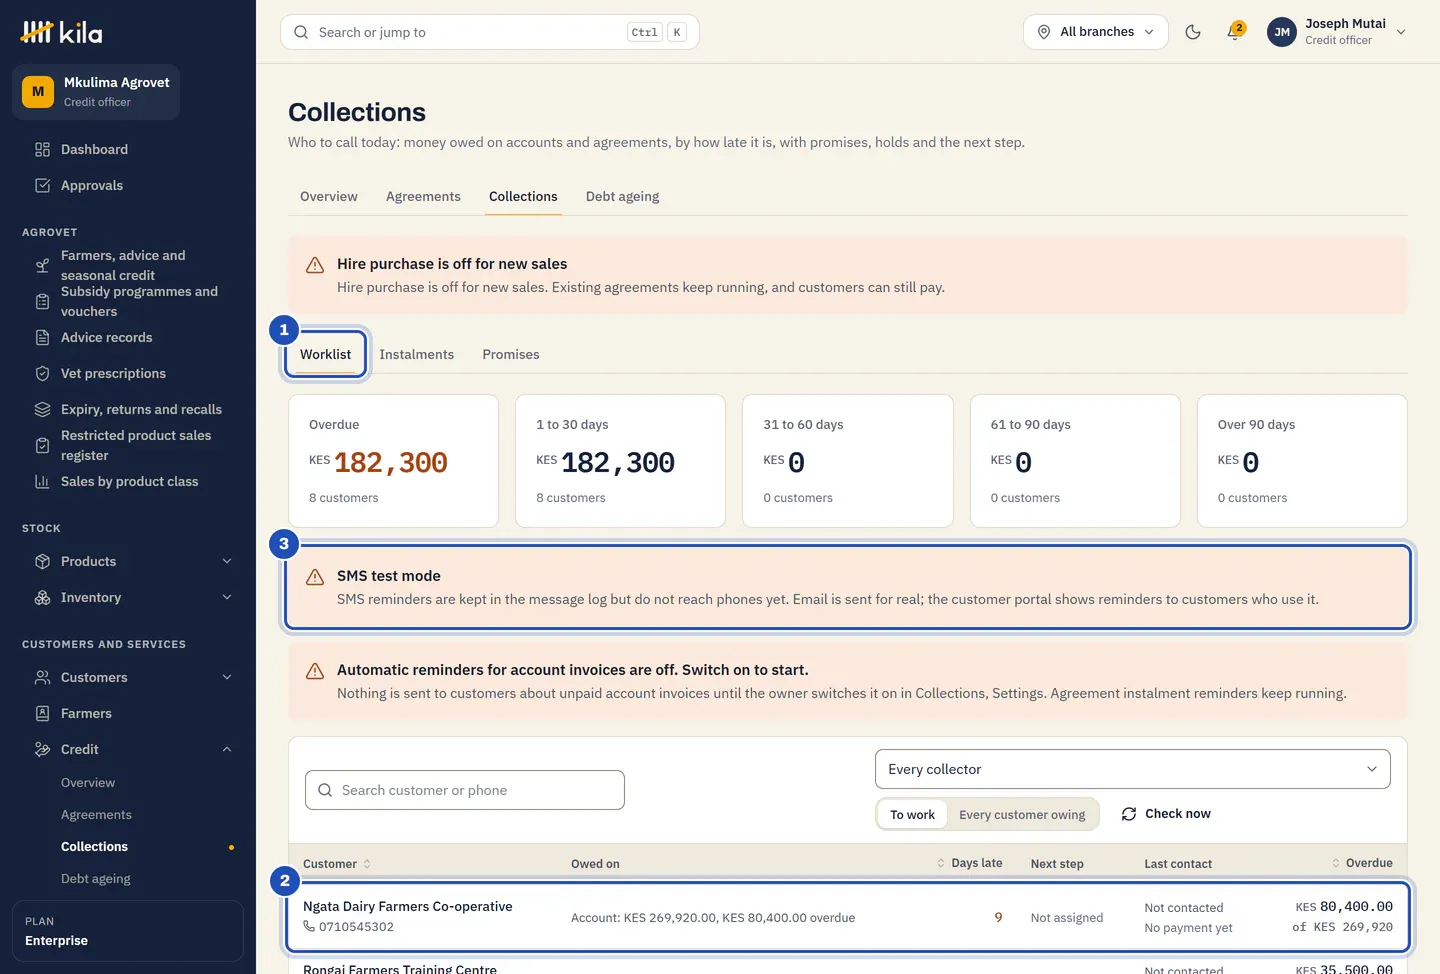Click the Approvals checkmark icon
The width and height of the screenshot is (1440, 974).
[42, 186]
